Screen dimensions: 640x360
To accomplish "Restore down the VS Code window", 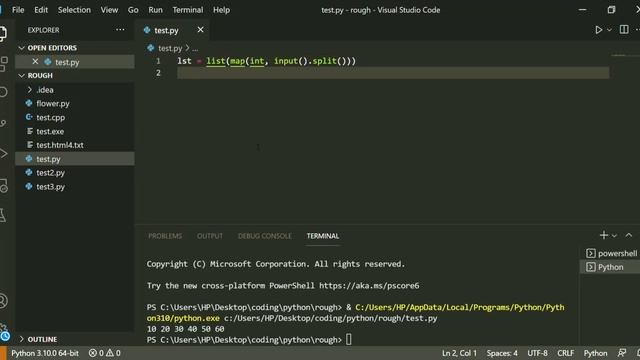I will [x=611, y=10].
